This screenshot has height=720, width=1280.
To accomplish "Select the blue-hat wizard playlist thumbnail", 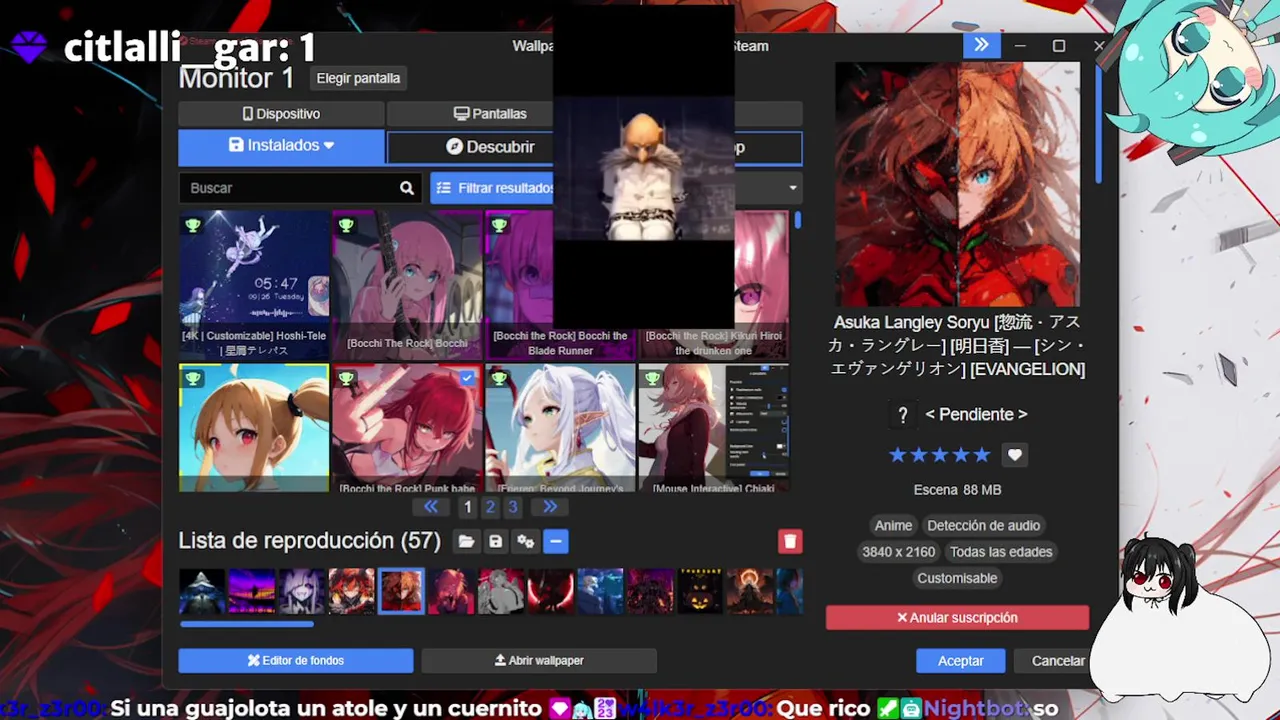I will 202,591.
